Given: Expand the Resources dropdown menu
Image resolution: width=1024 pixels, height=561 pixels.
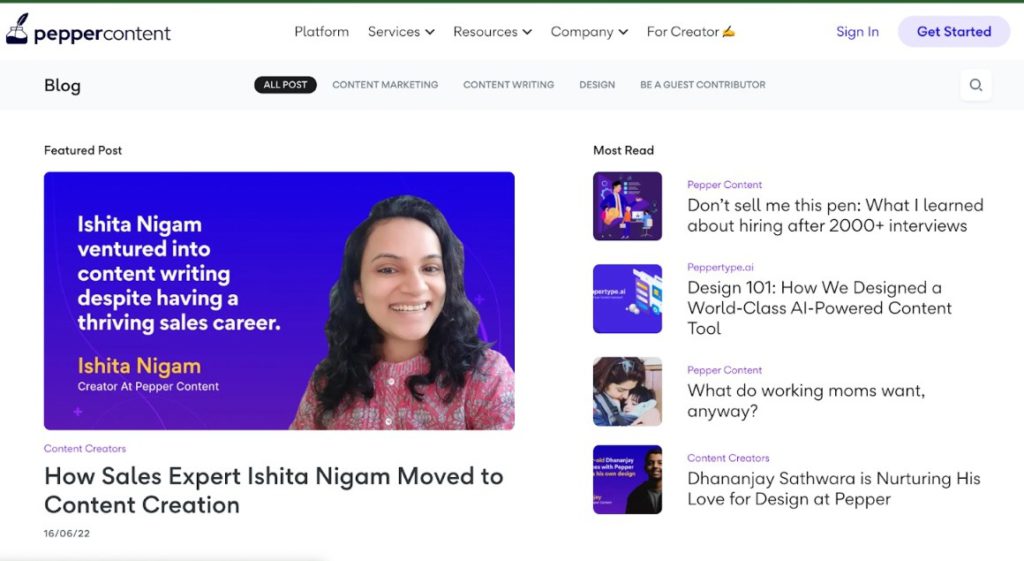Looking at the screenshot, I should pyautogui.click(x=492, y=32).
